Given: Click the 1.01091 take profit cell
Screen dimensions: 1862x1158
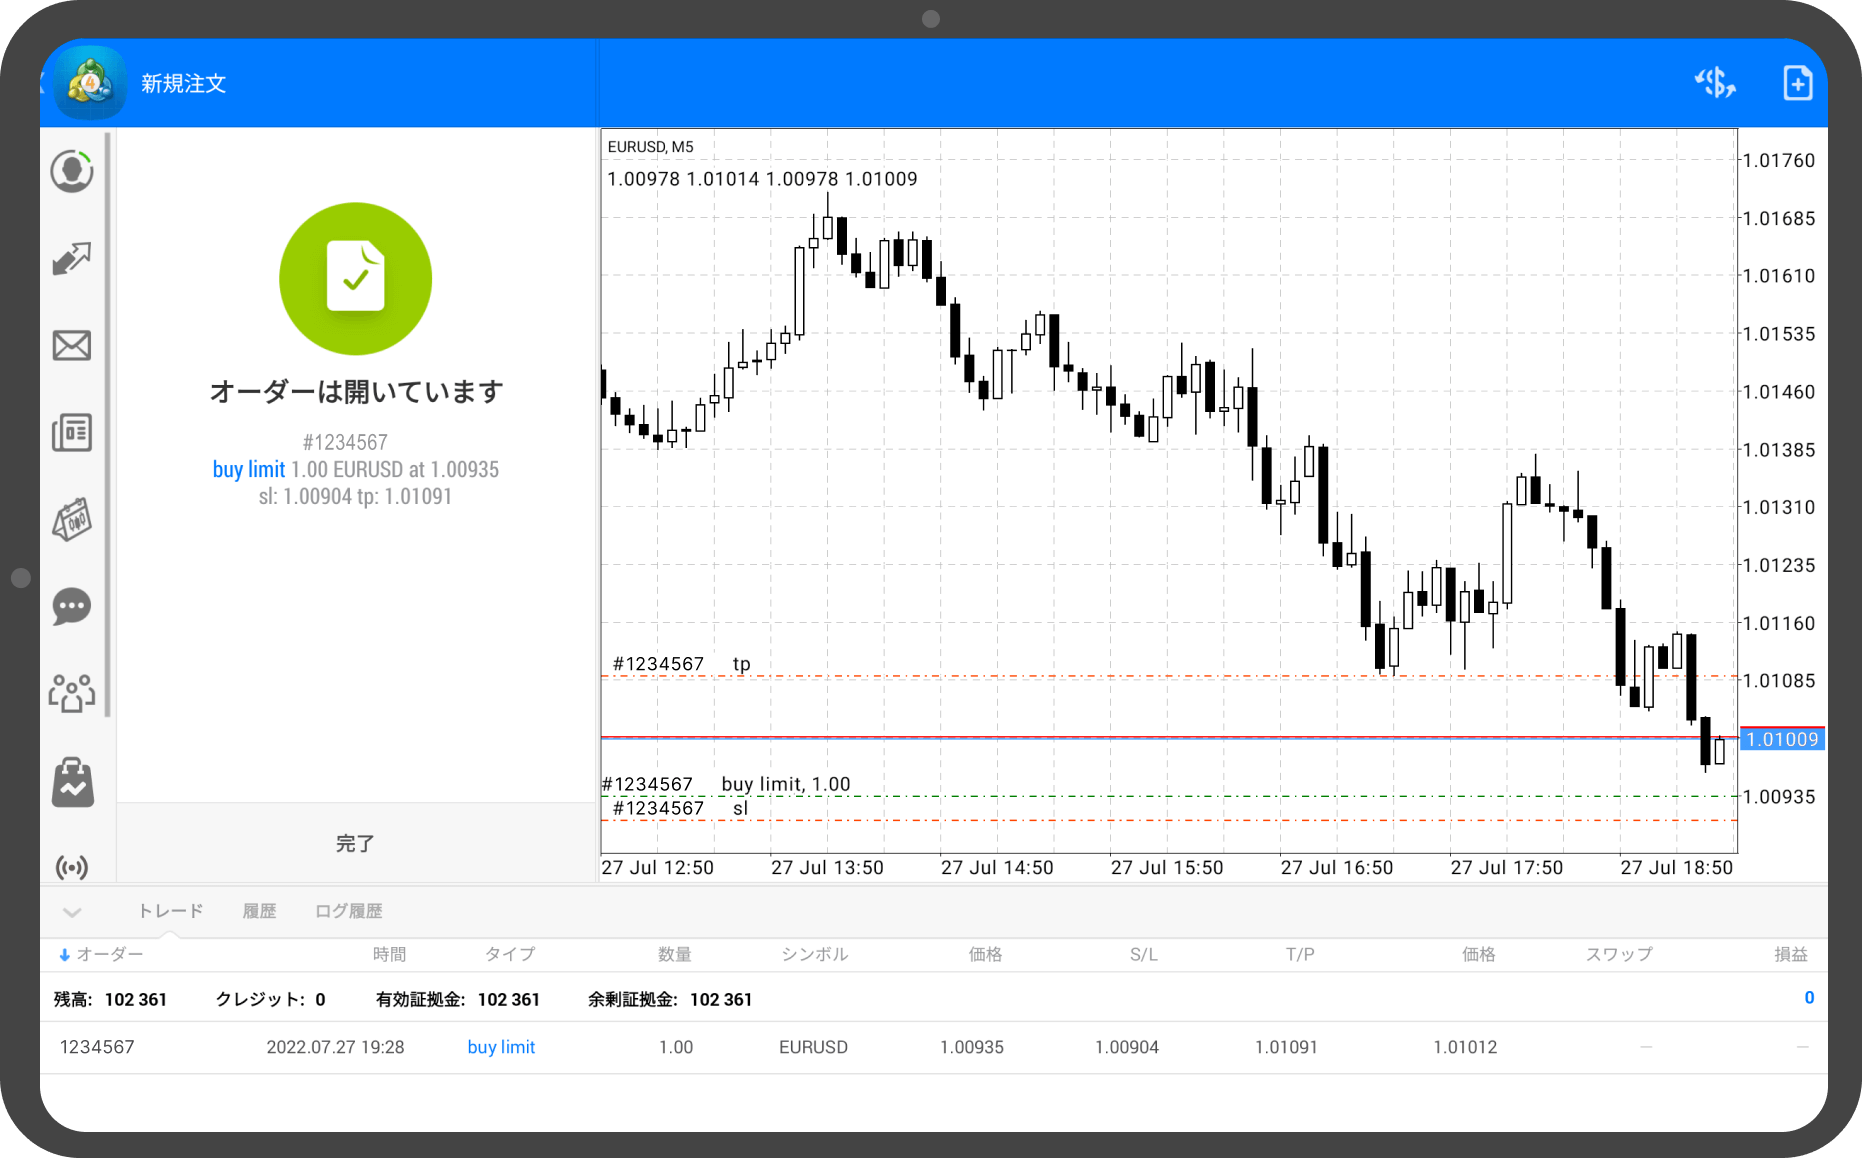Looking at the screenshot, I should (x=1286, y=1047).
